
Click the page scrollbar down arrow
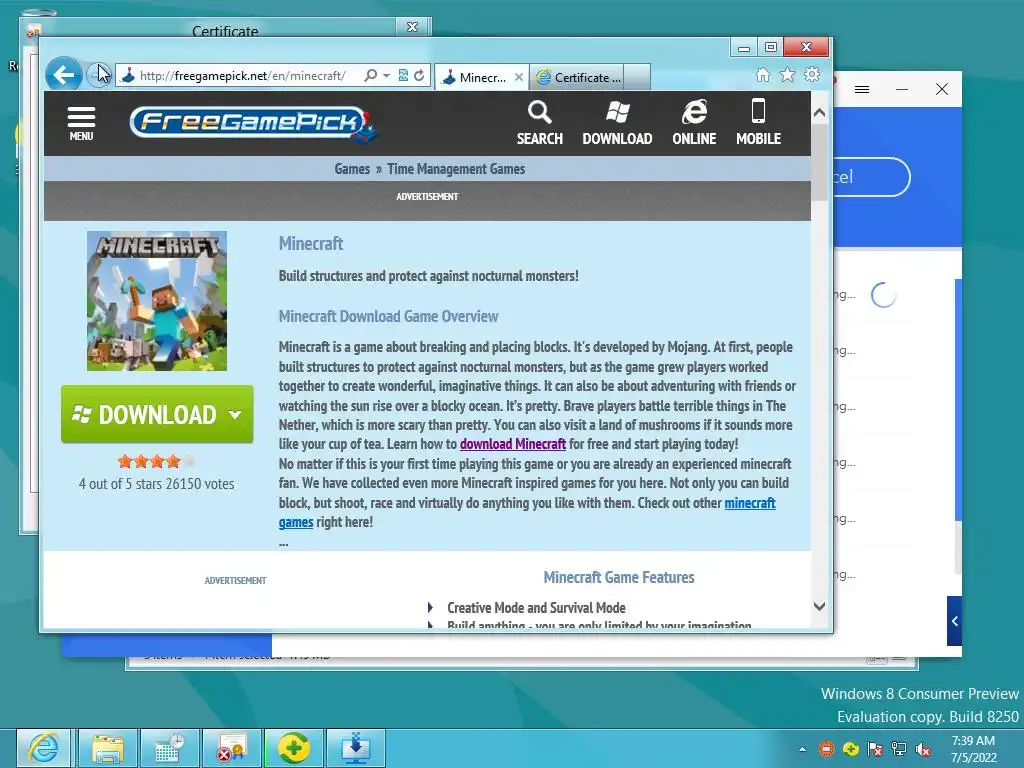click(820, 606)
